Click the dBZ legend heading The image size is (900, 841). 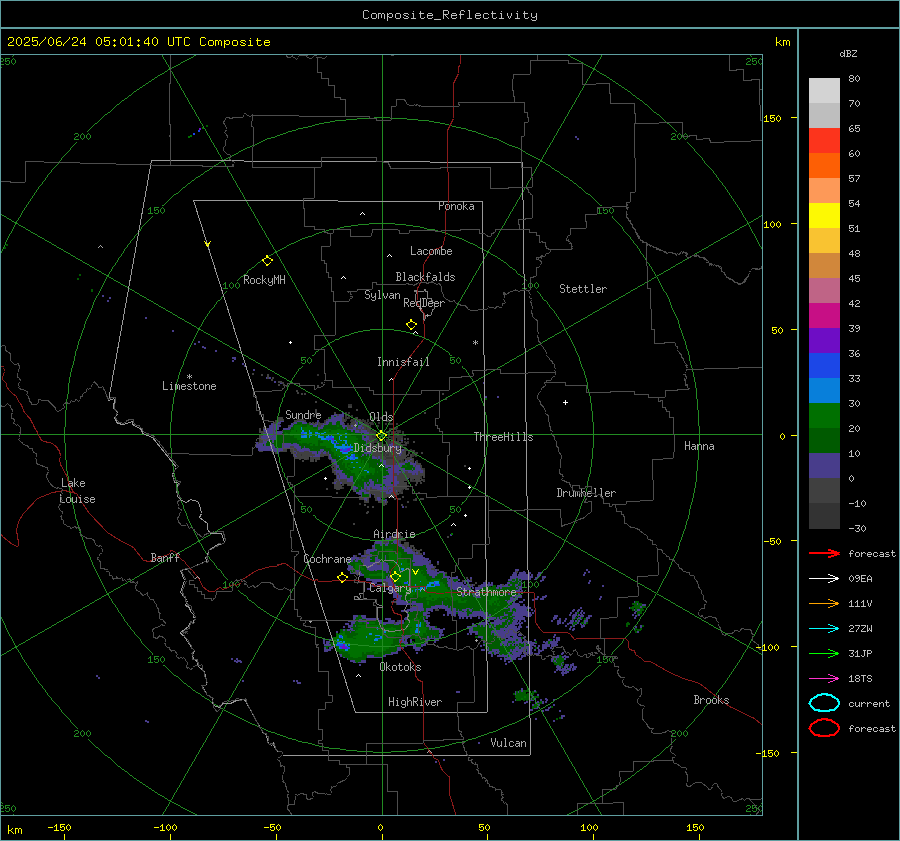tap(848, 53)
